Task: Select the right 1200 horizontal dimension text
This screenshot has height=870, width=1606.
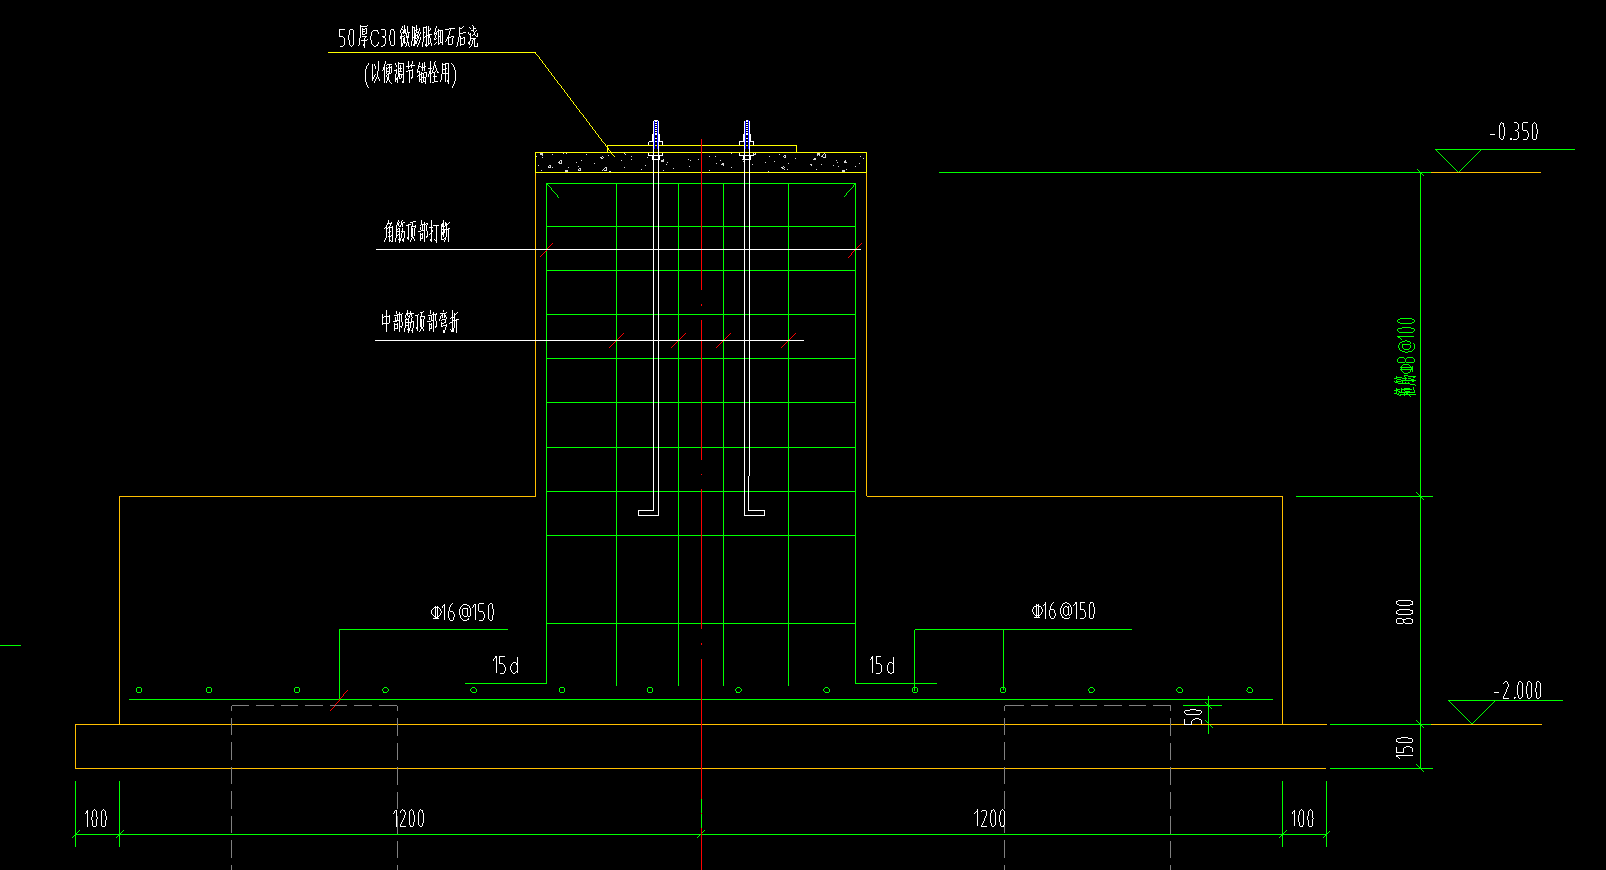Action: tap(990, 819)
